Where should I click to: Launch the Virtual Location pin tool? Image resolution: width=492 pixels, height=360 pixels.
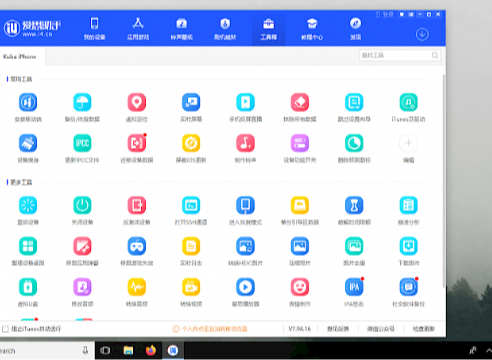click(x=137, y=103)
